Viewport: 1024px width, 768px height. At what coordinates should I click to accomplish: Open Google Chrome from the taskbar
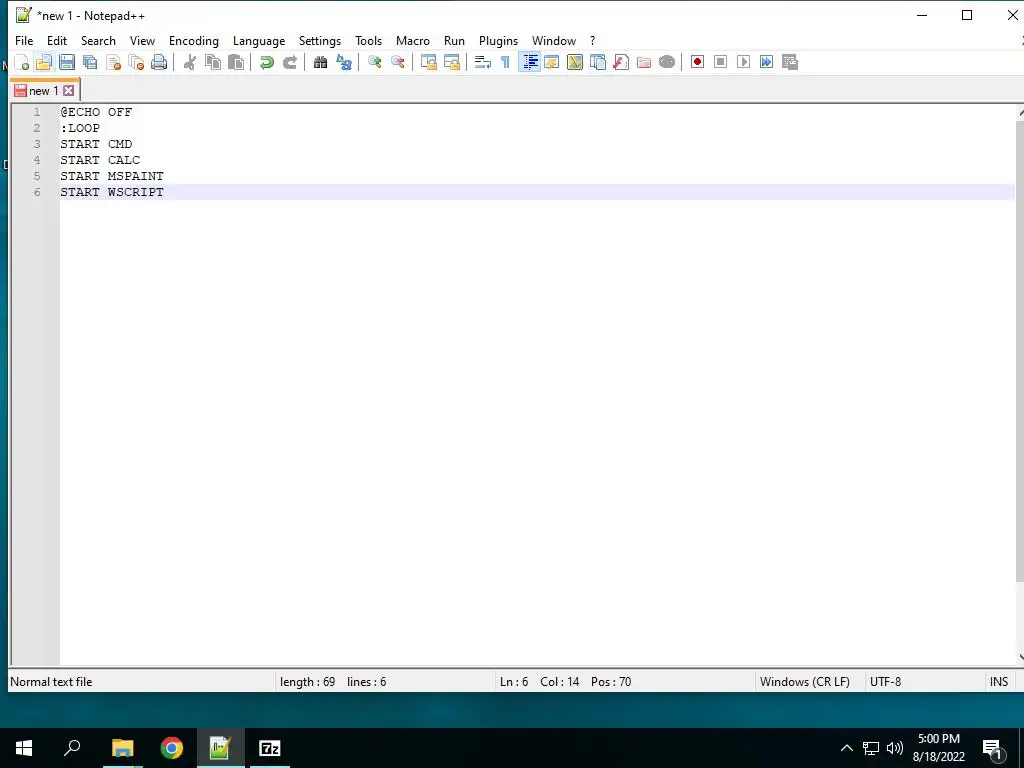(x=172, y=748)
